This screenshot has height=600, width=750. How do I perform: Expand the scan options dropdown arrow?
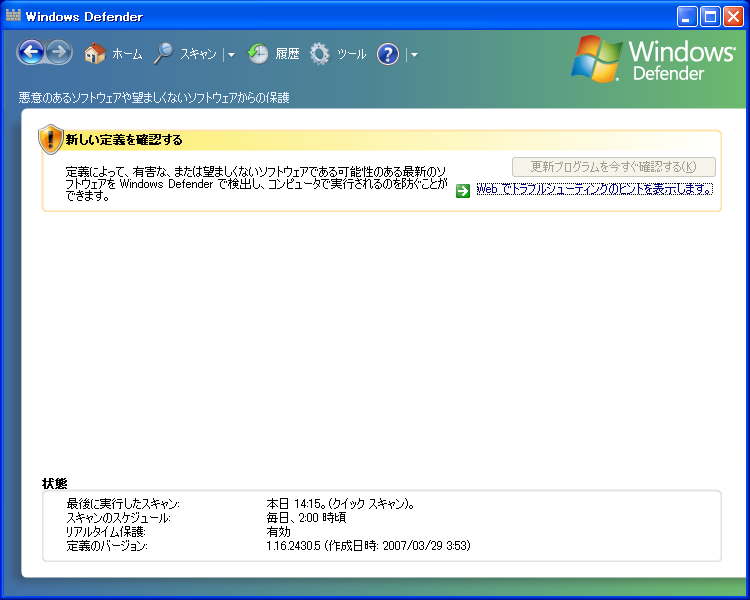(232, 55)
